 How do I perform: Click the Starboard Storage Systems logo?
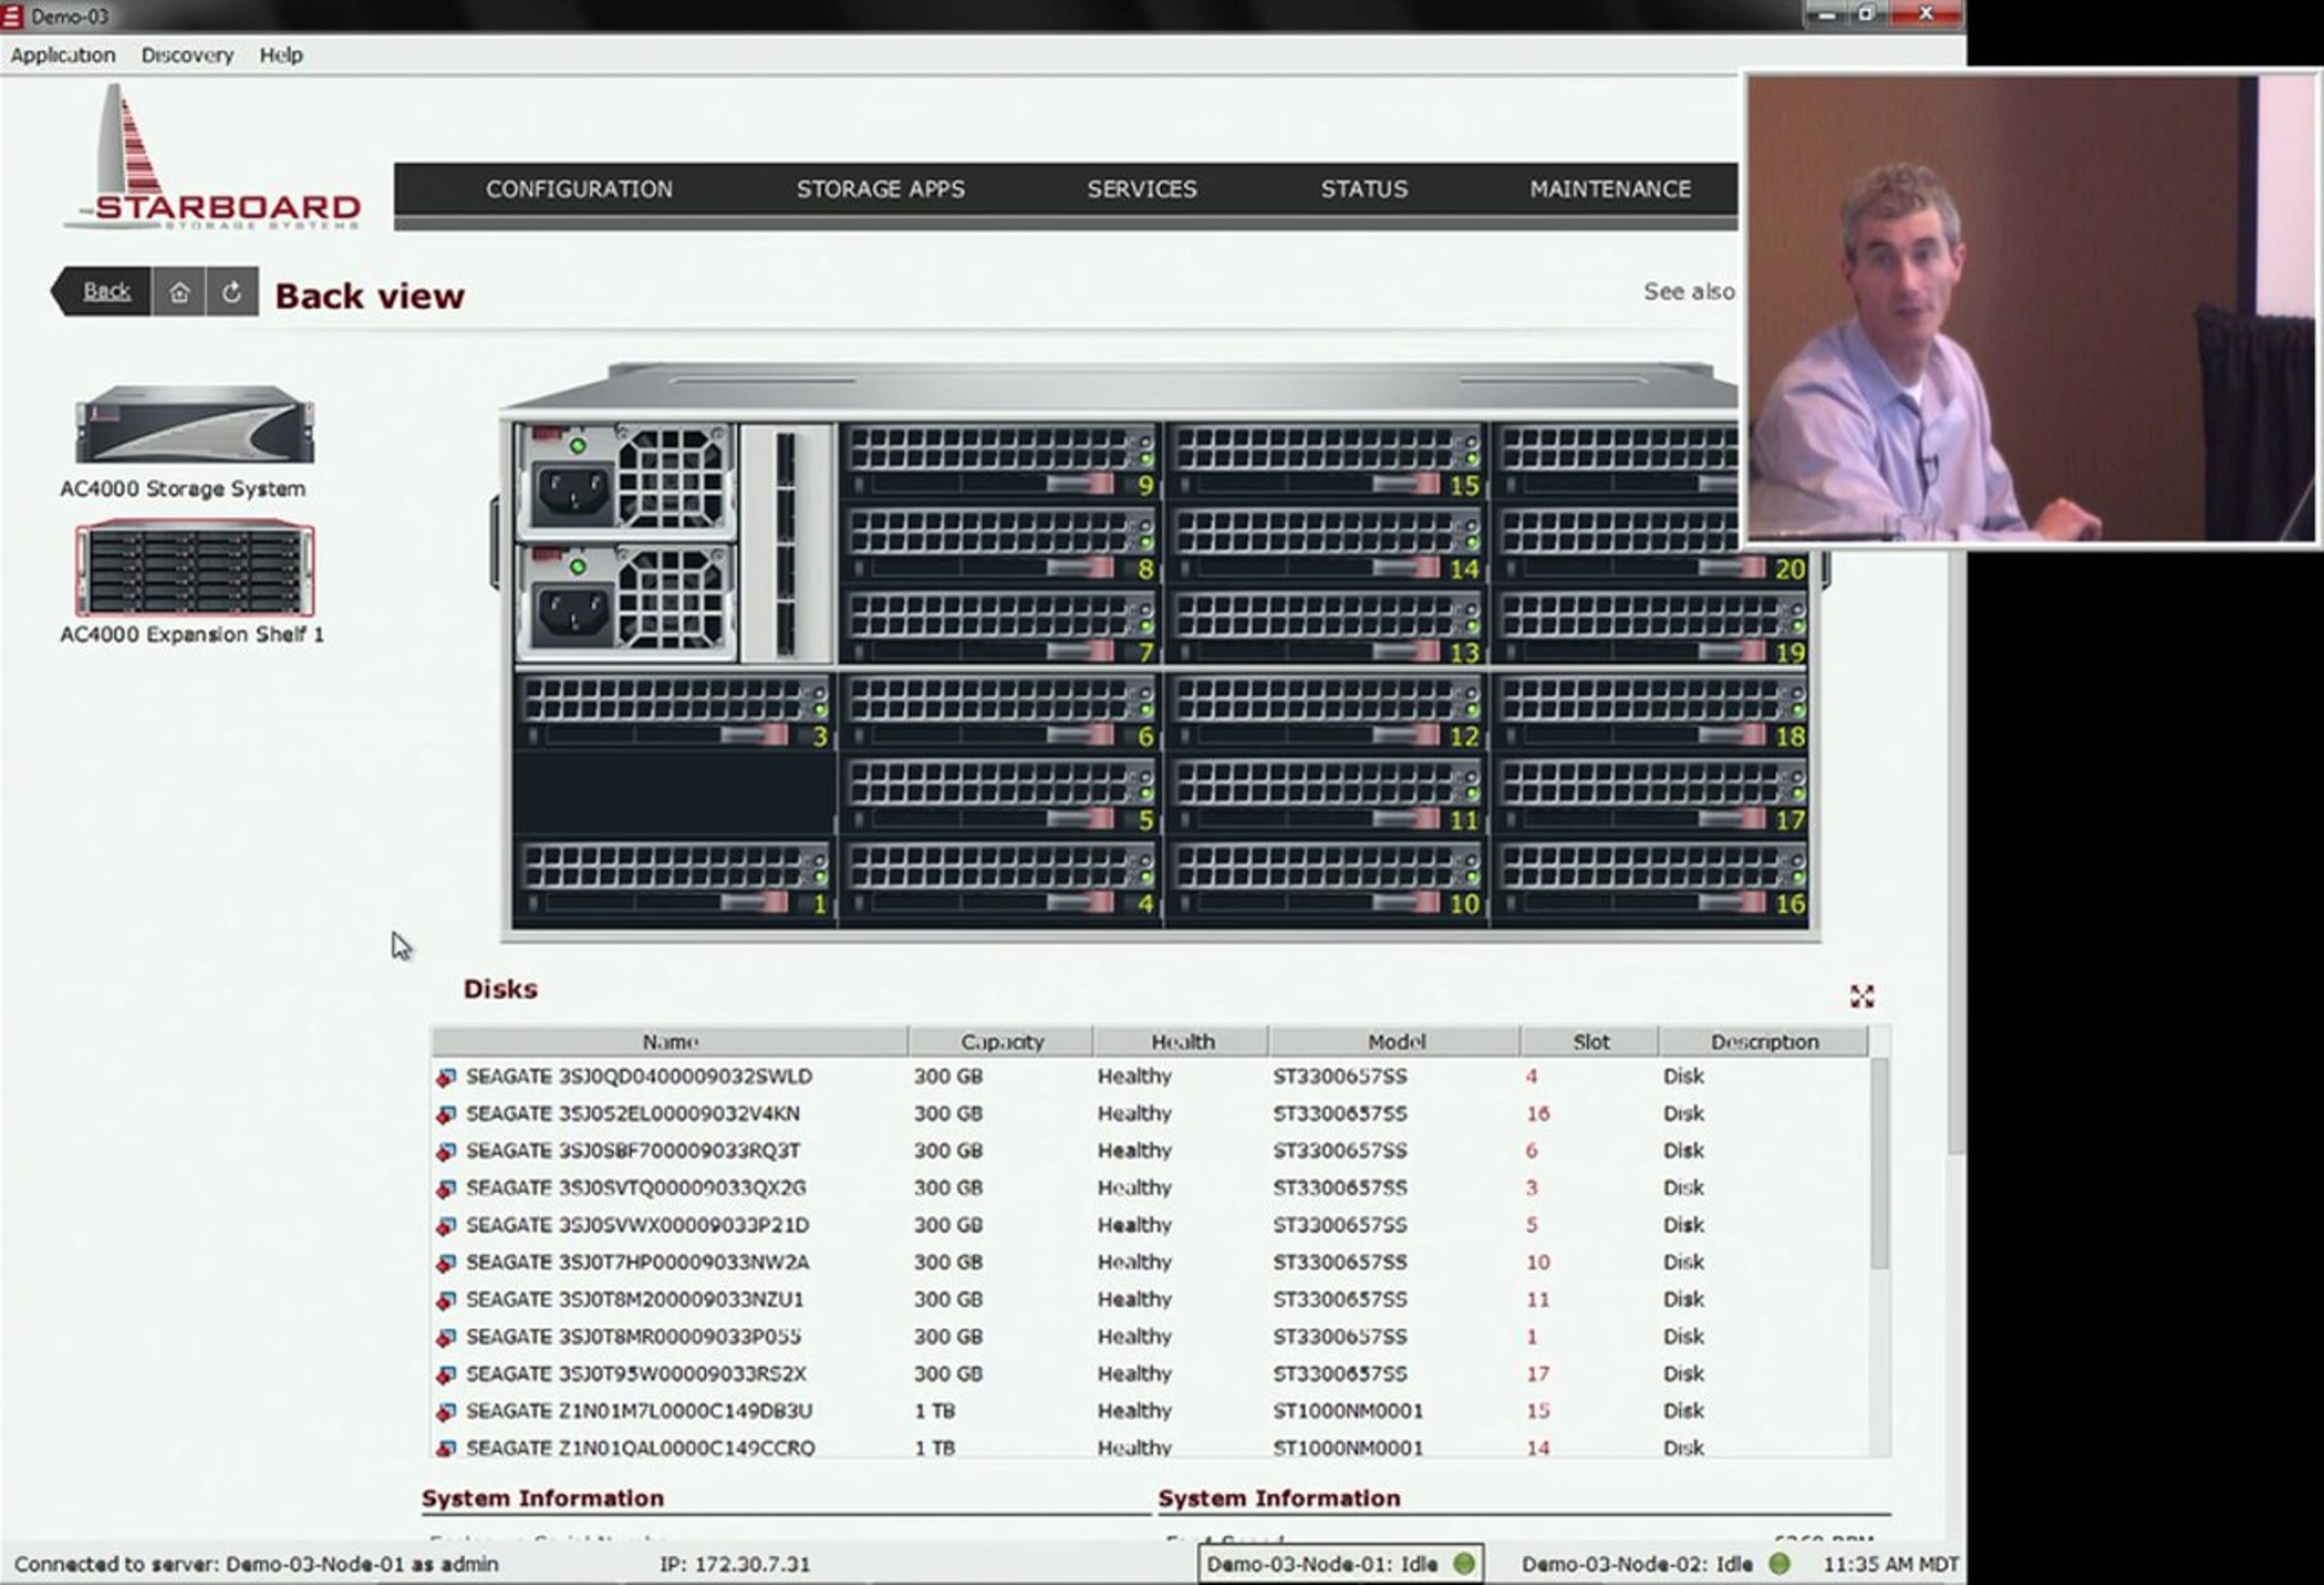(x=212, y=158)
